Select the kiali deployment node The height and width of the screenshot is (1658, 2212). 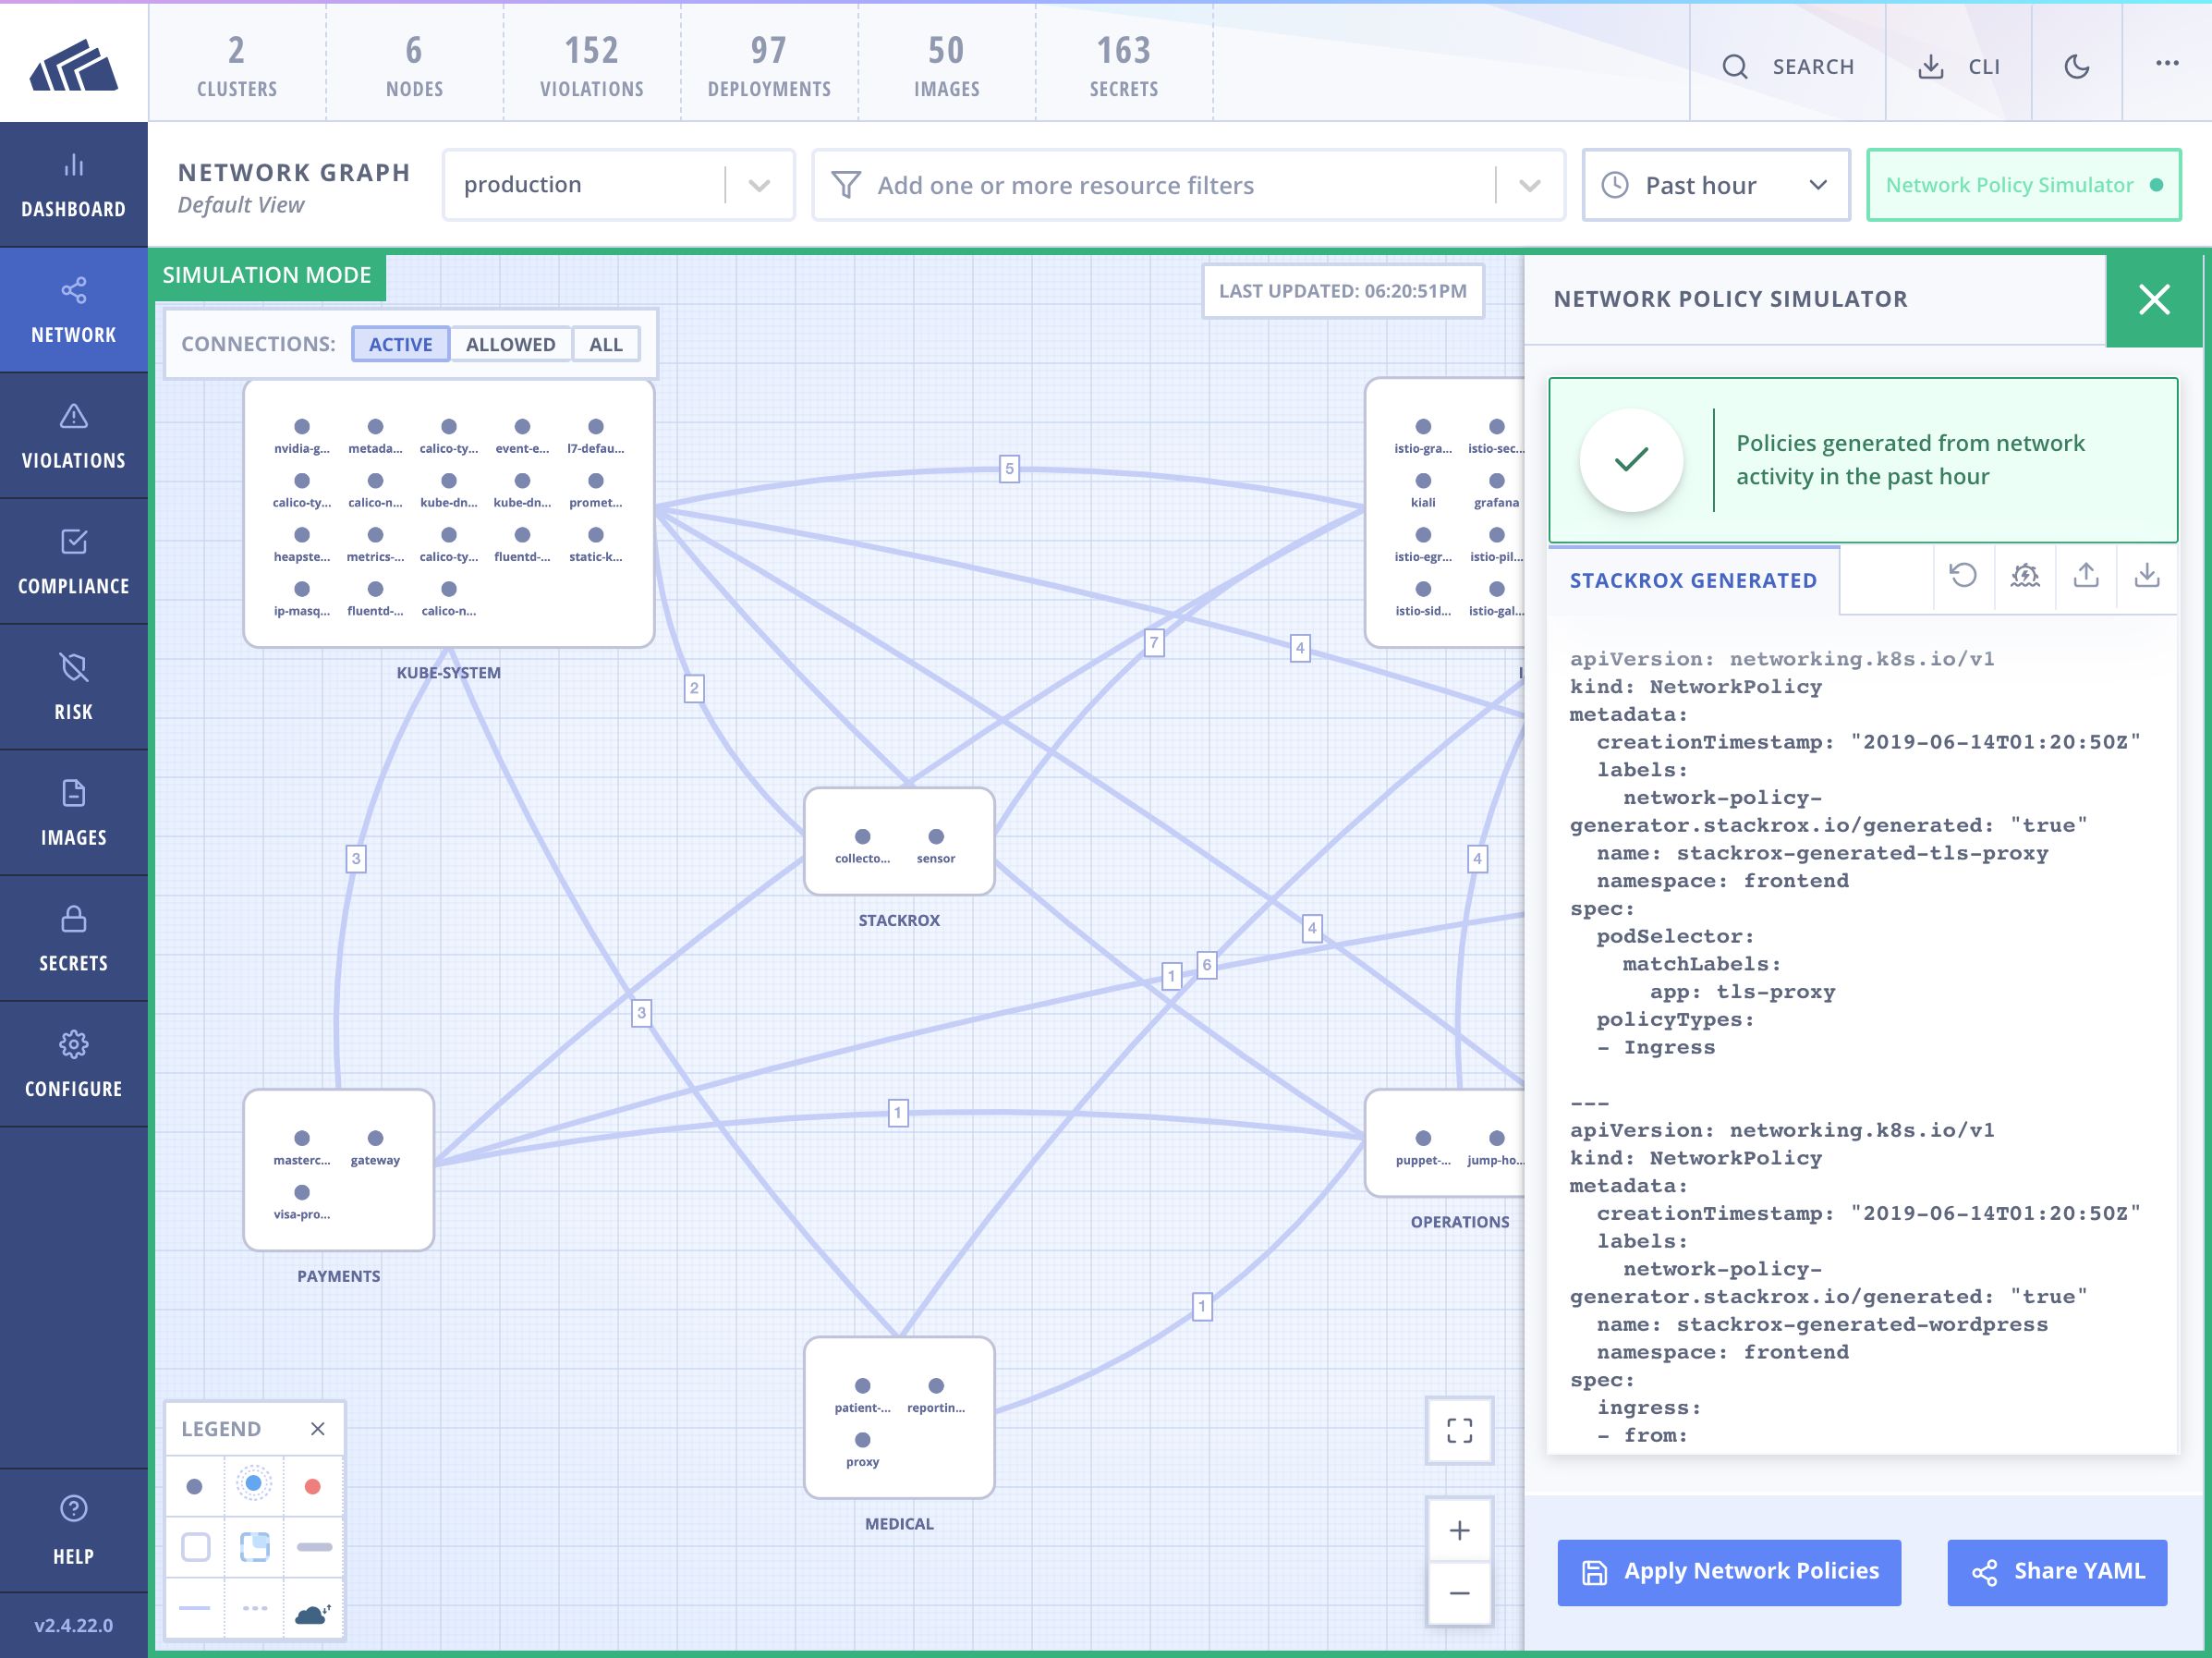coord(1423,481)
